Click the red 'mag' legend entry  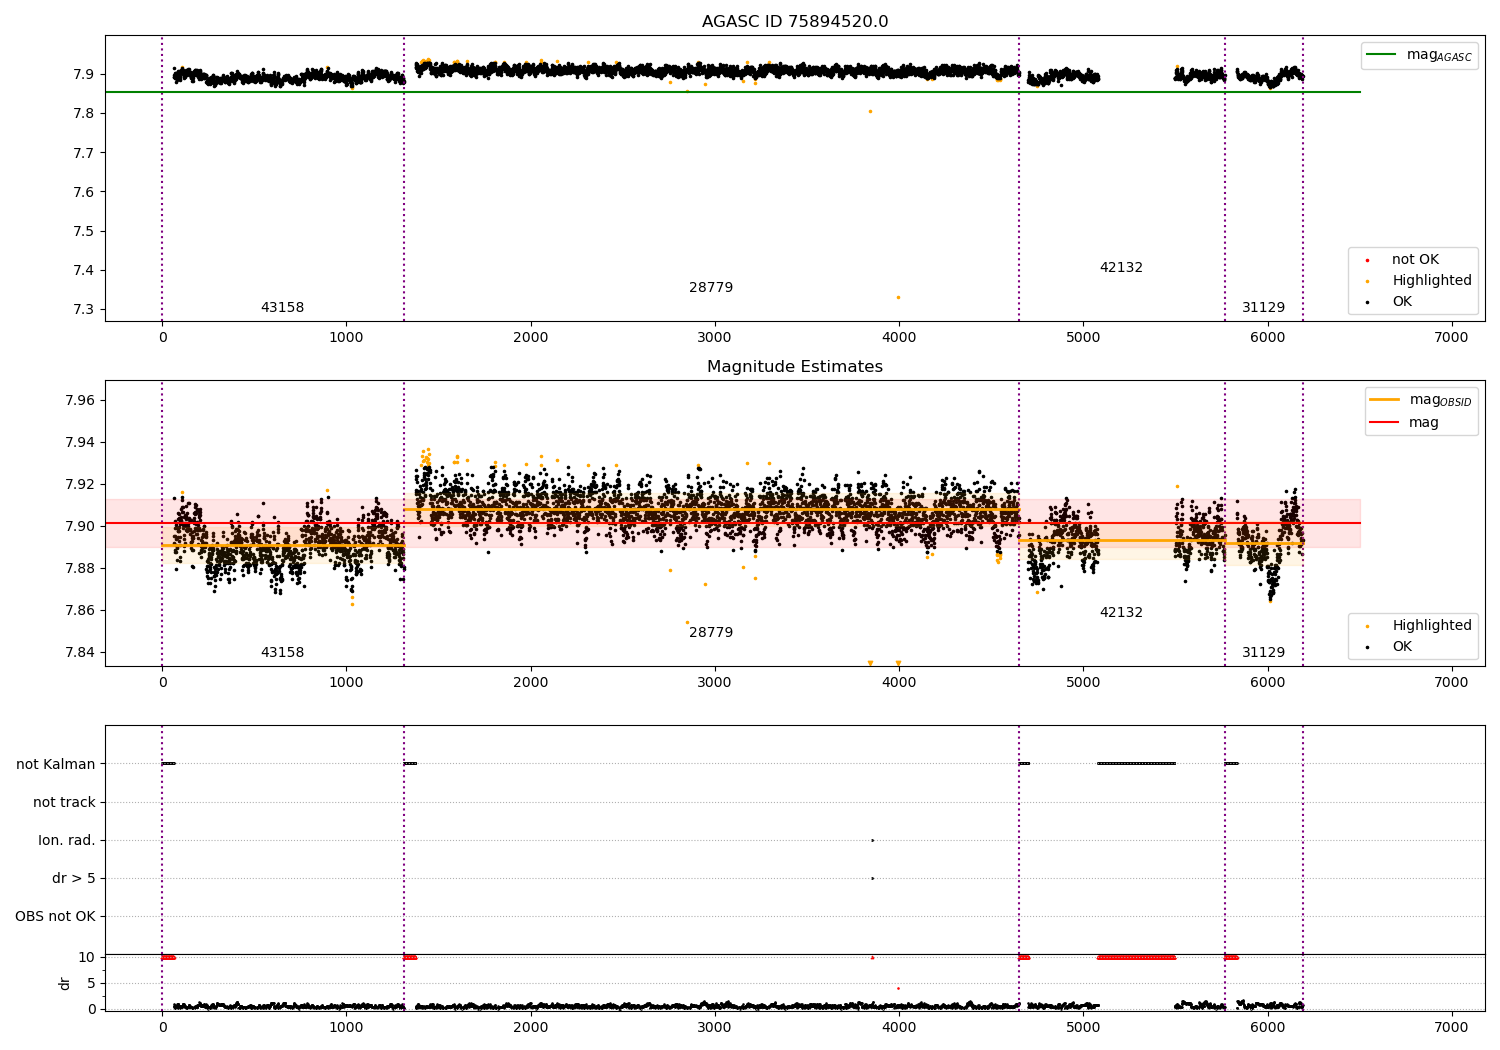pyautogui.click(x=1404, y=423)
